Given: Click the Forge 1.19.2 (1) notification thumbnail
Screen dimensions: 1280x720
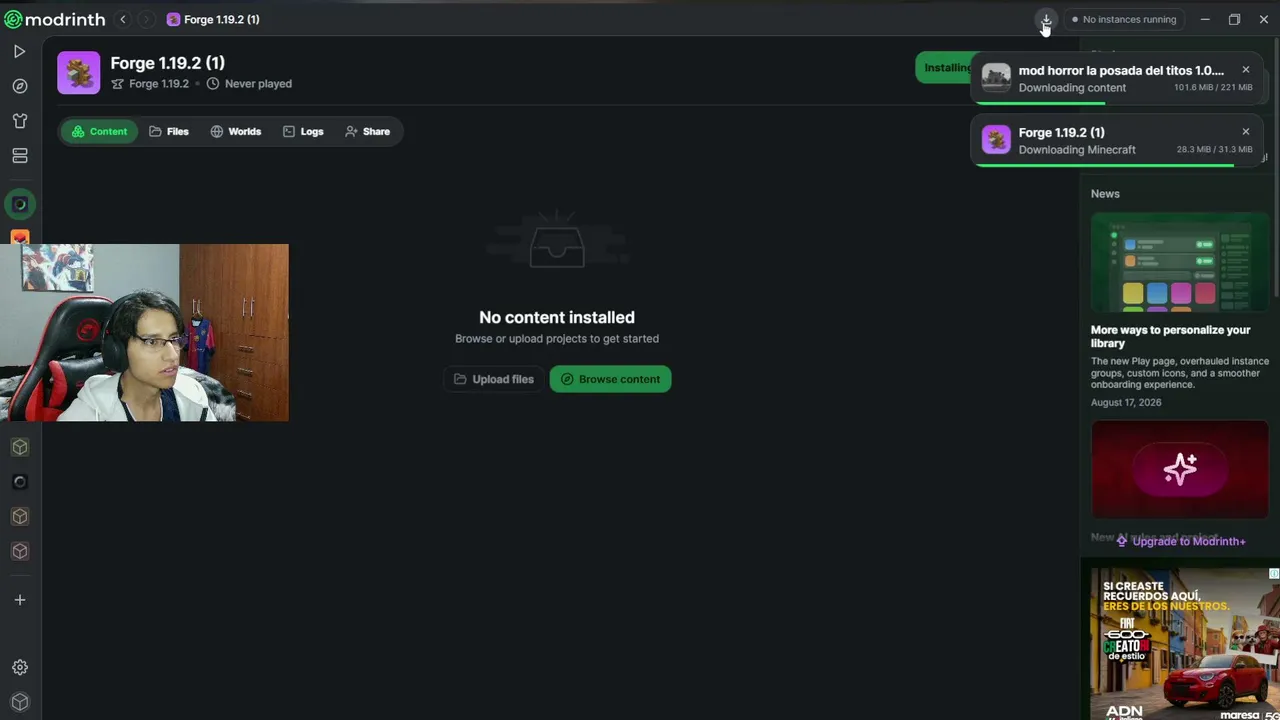Looking at the screenshot, I should (x=996, y=140).
